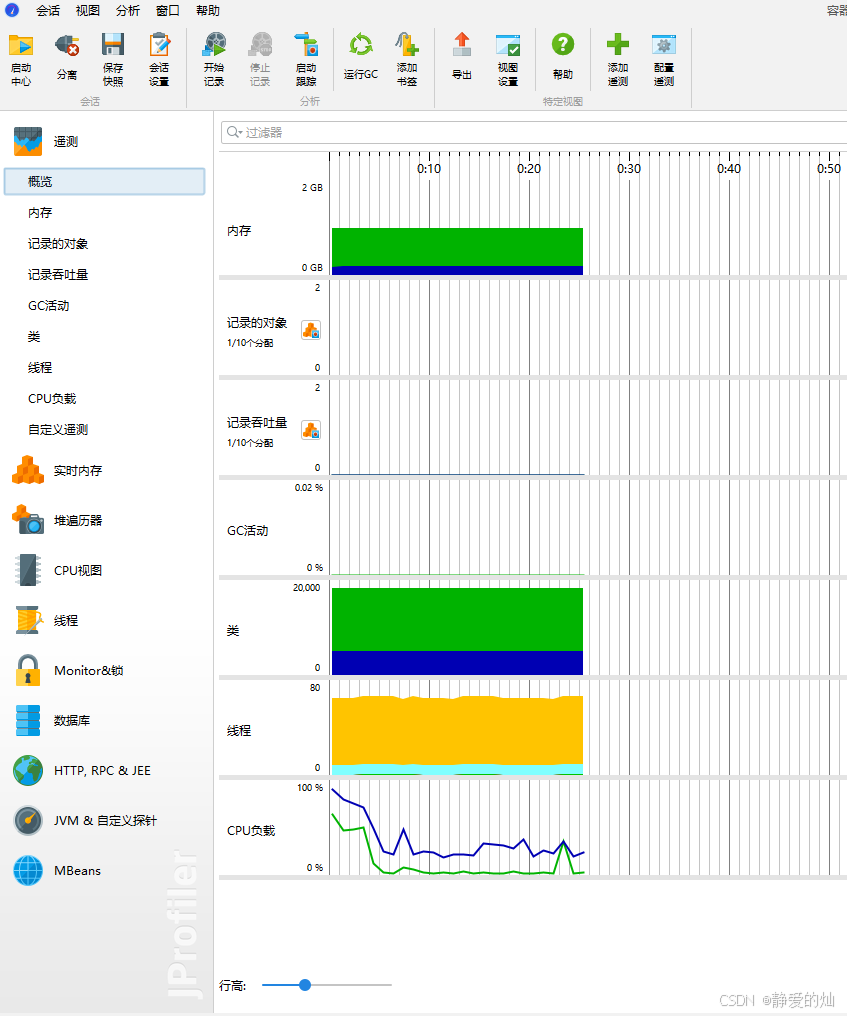Image resolution: width=847 pixels, height=1016 pixels.
Task: Open 视图设置 view settings
Action: pyautogui.click(x=507, y=60)
